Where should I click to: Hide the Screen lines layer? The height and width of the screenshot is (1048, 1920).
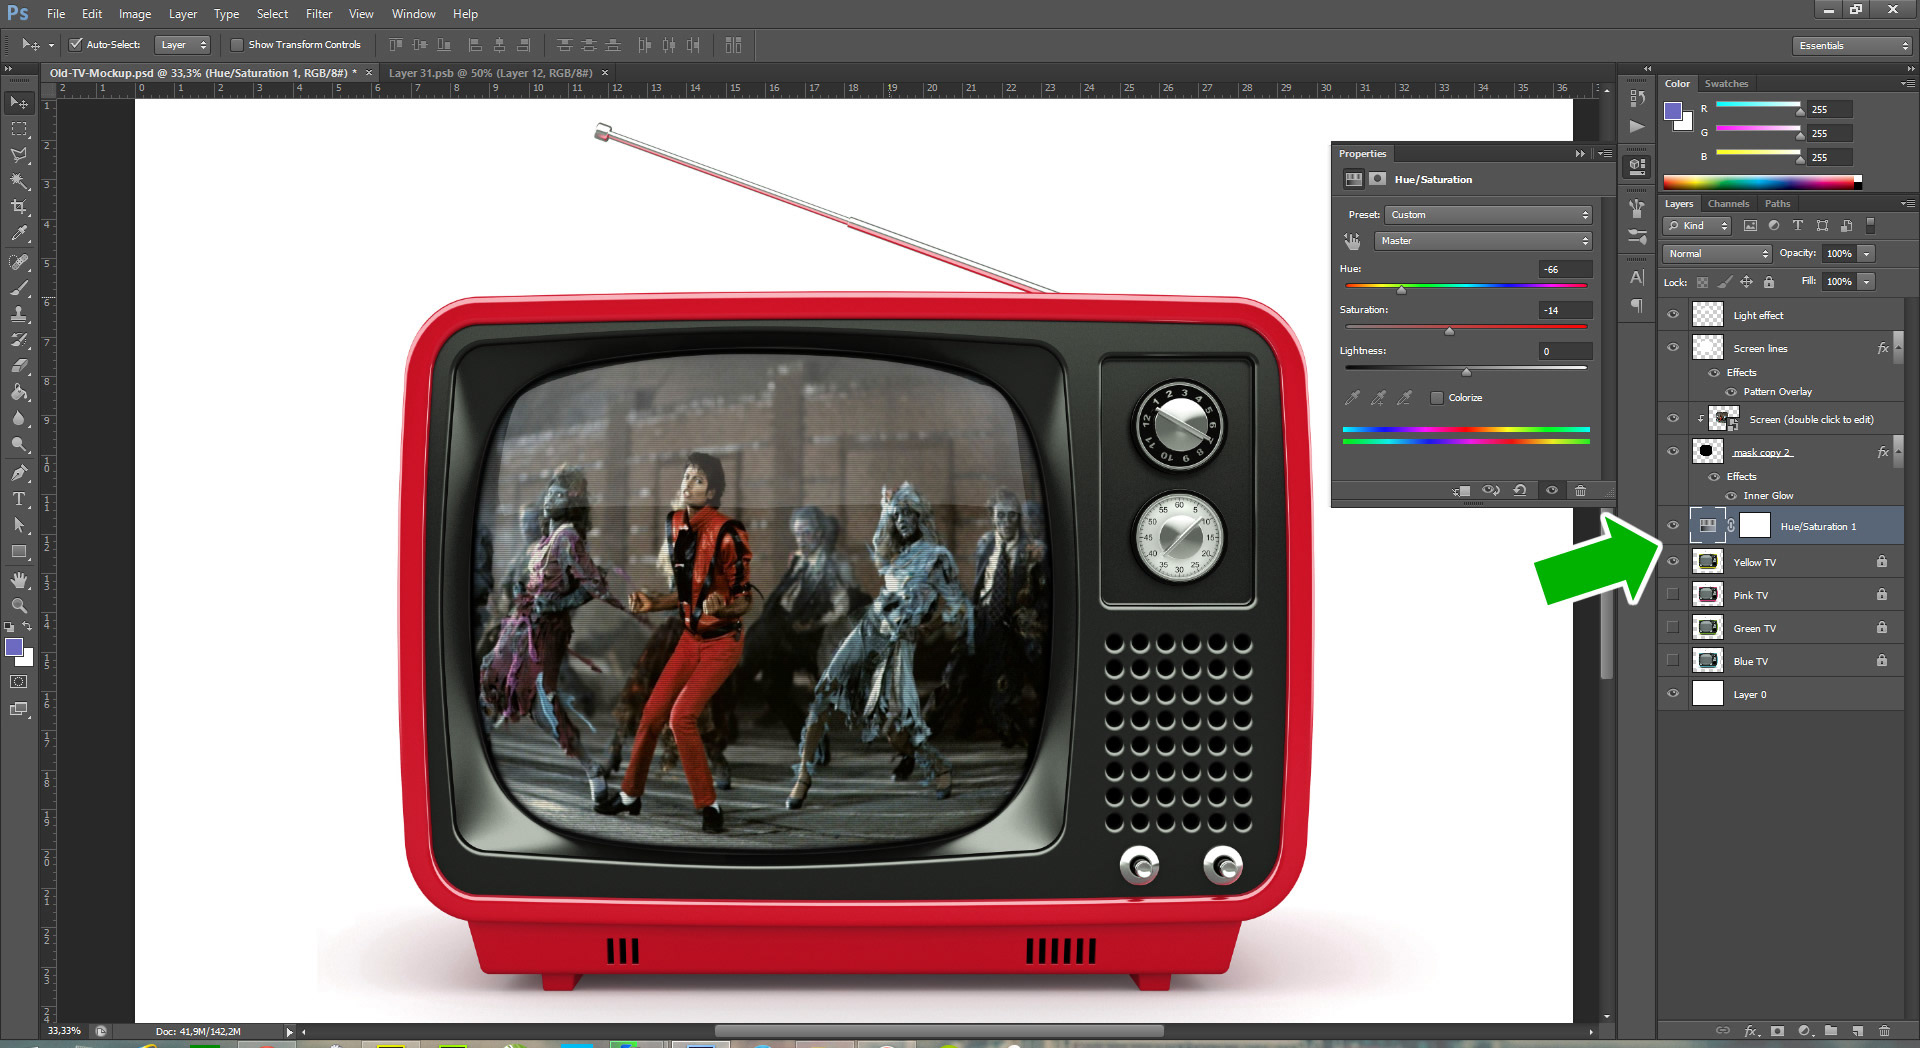[x=1673, y=348]
